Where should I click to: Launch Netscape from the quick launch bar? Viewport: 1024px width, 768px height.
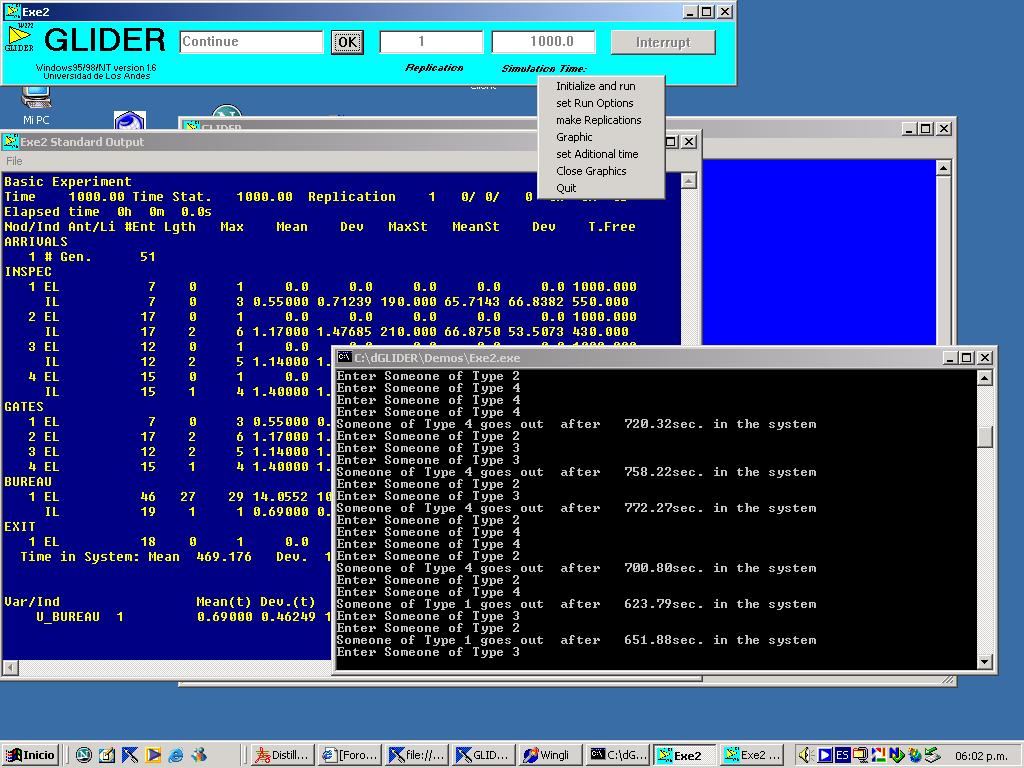(x=83, y=755)
